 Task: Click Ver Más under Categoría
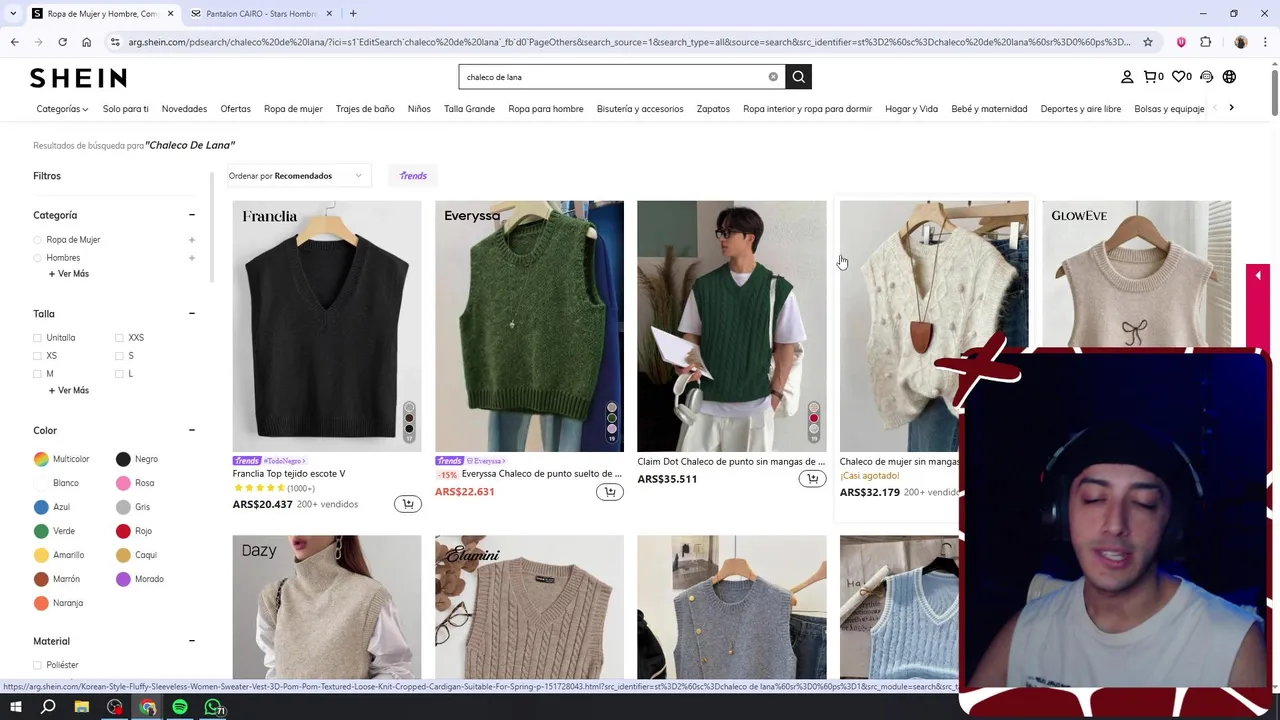pyautogui.click(x=68, y=274)
